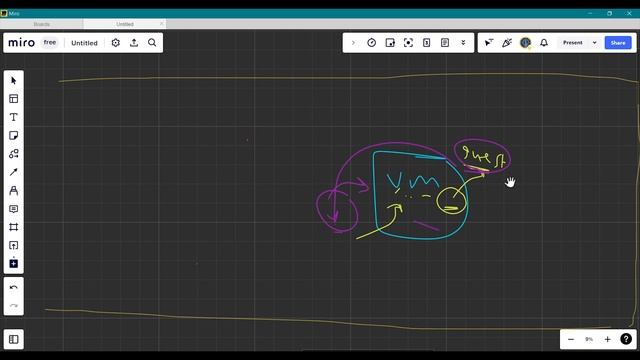The width and height of the screenshot is (640, 360).
Task: Open notifications bell
Action: tap(544, 43)
